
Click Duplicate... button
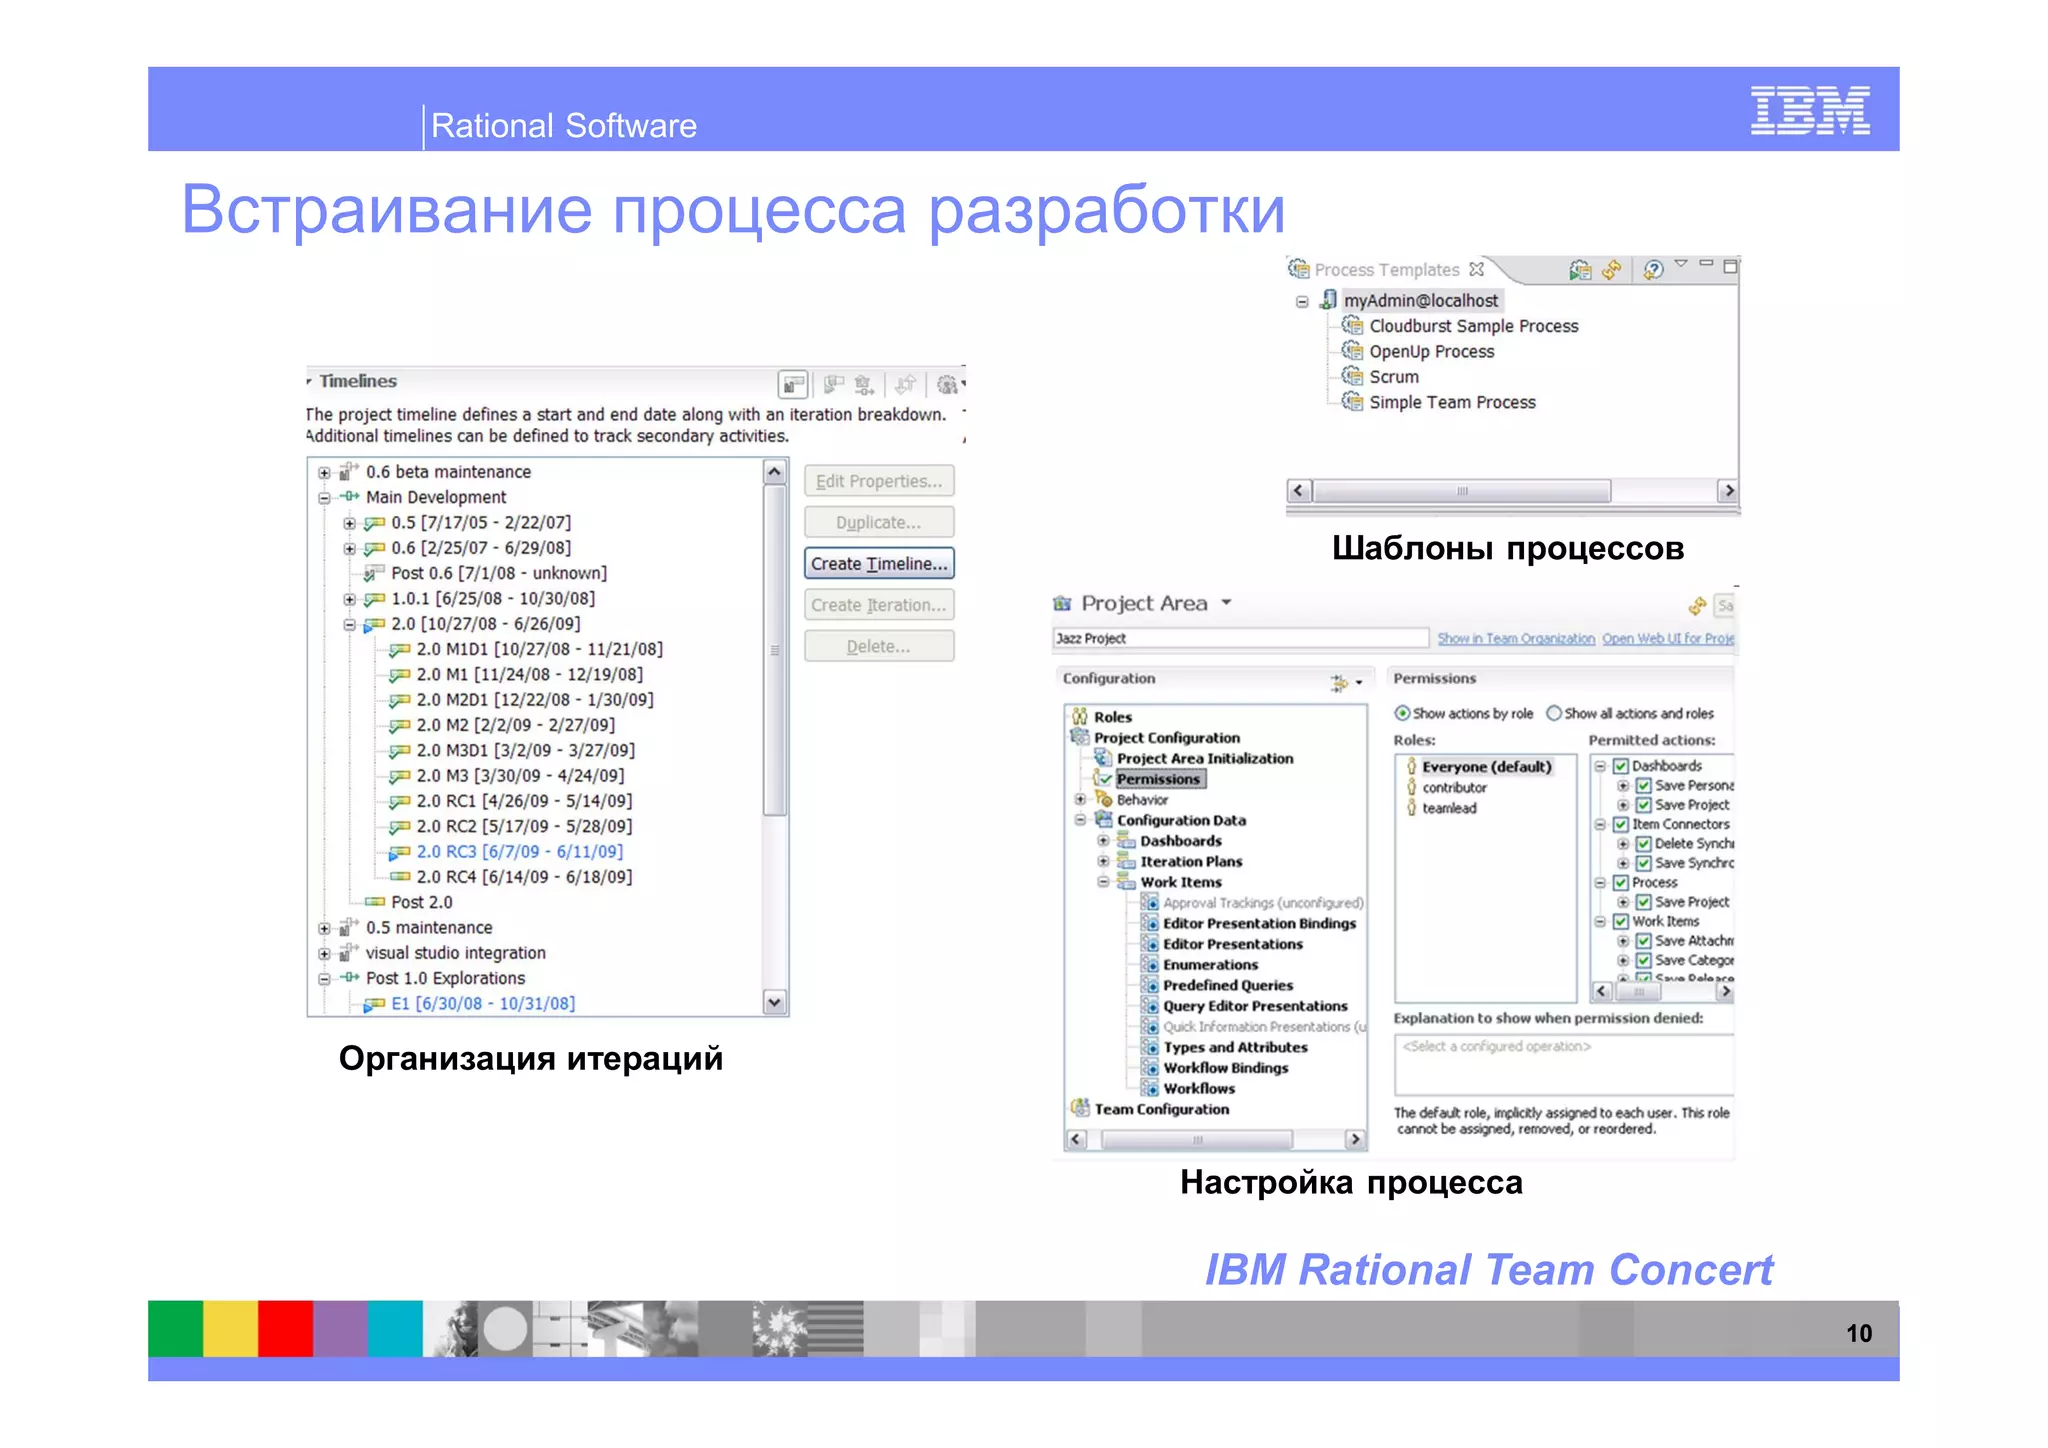click(x=879, y=522)
